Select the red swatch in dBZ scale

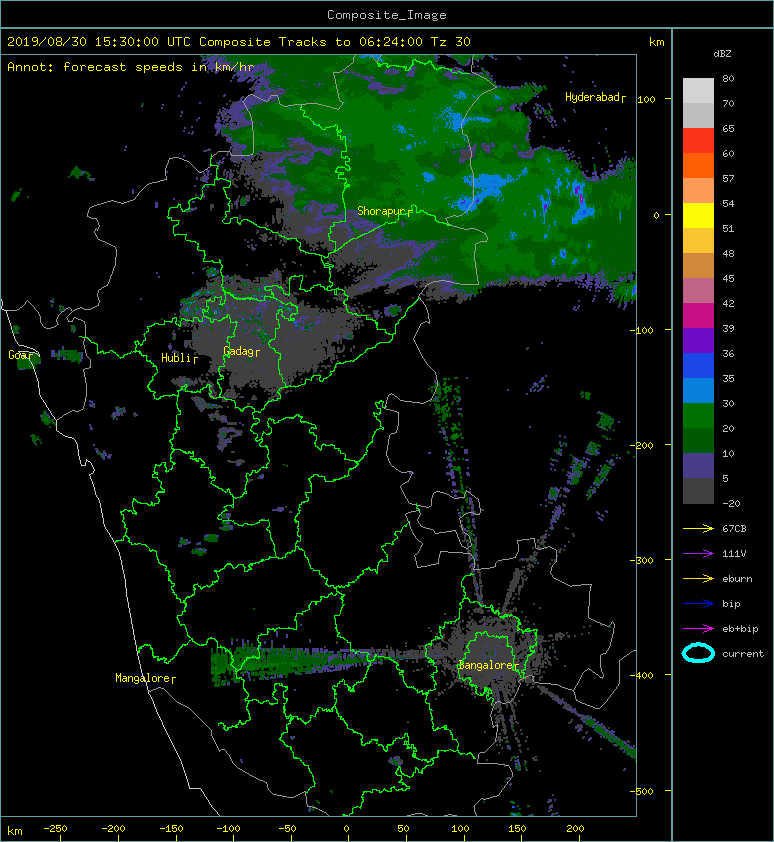(x=698, y=141)
